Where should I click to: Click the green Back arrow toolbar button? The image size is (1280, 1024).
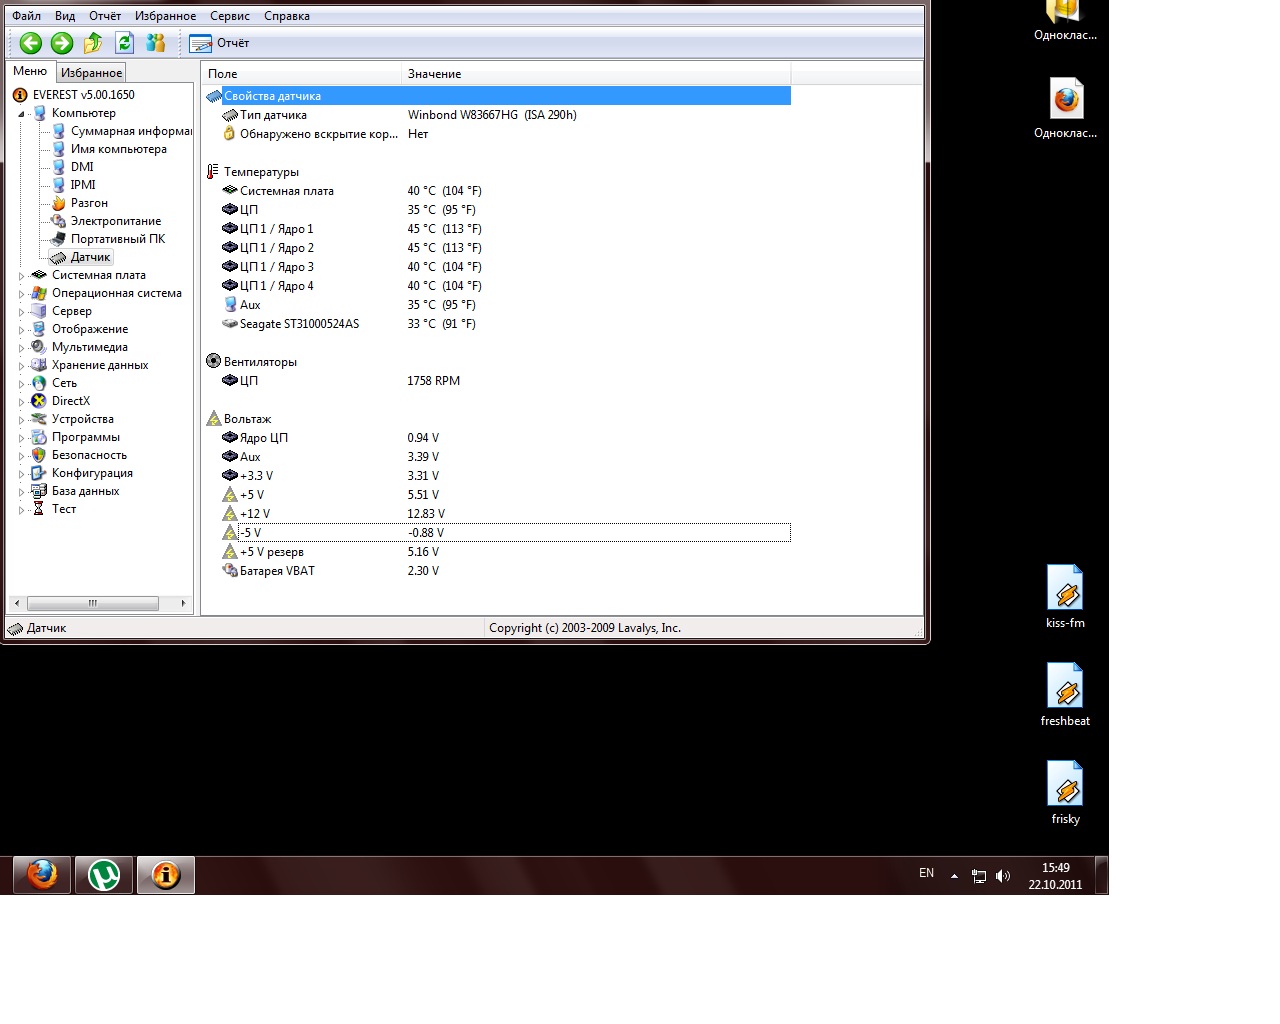pyautogui.click(x=30, y=43)
